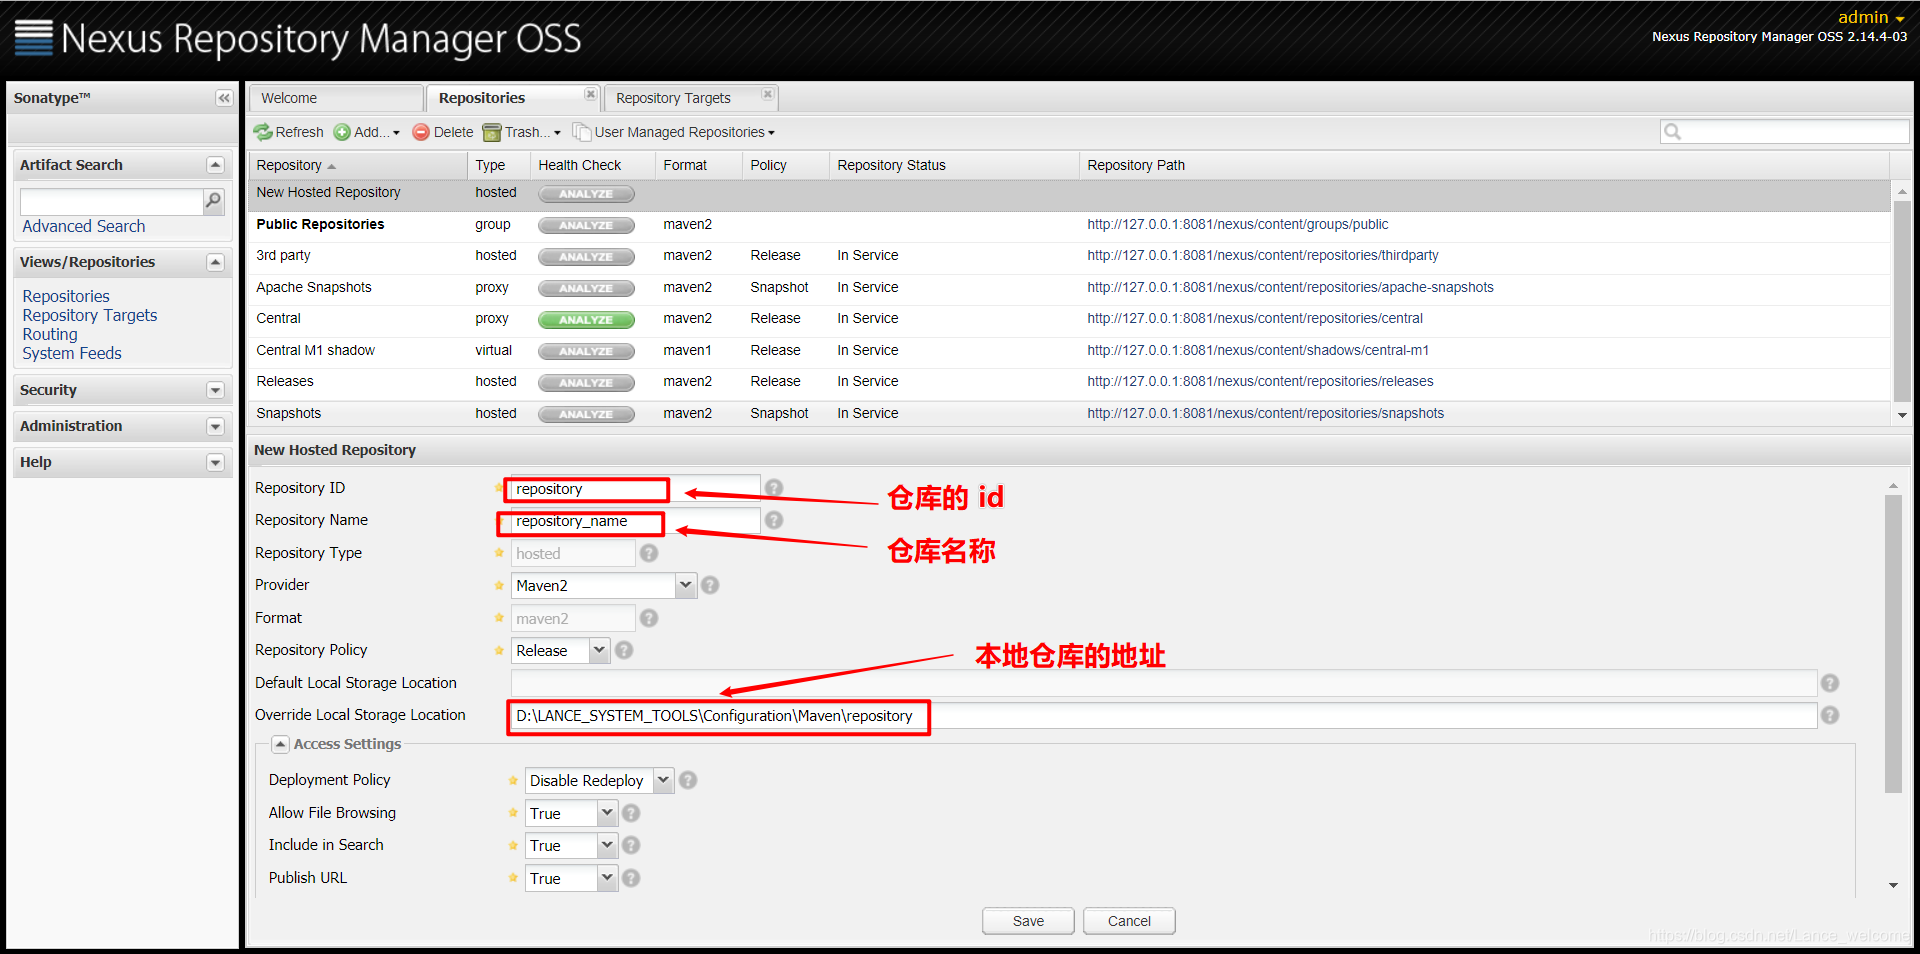Click the Repository ID input field

pos(635,489)
